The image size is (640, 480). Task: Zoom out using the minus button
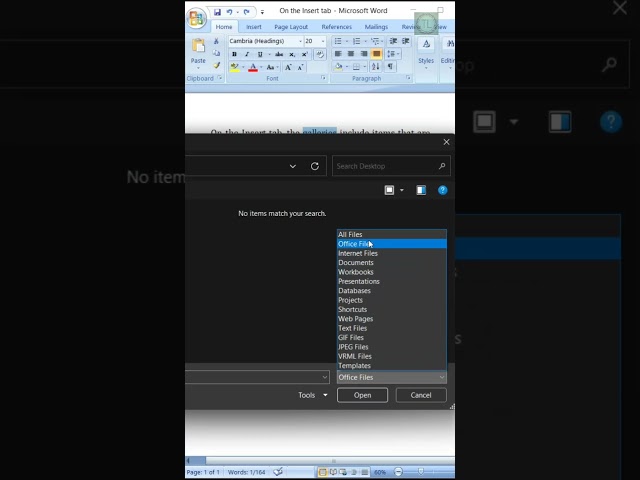tap(398, 472)
